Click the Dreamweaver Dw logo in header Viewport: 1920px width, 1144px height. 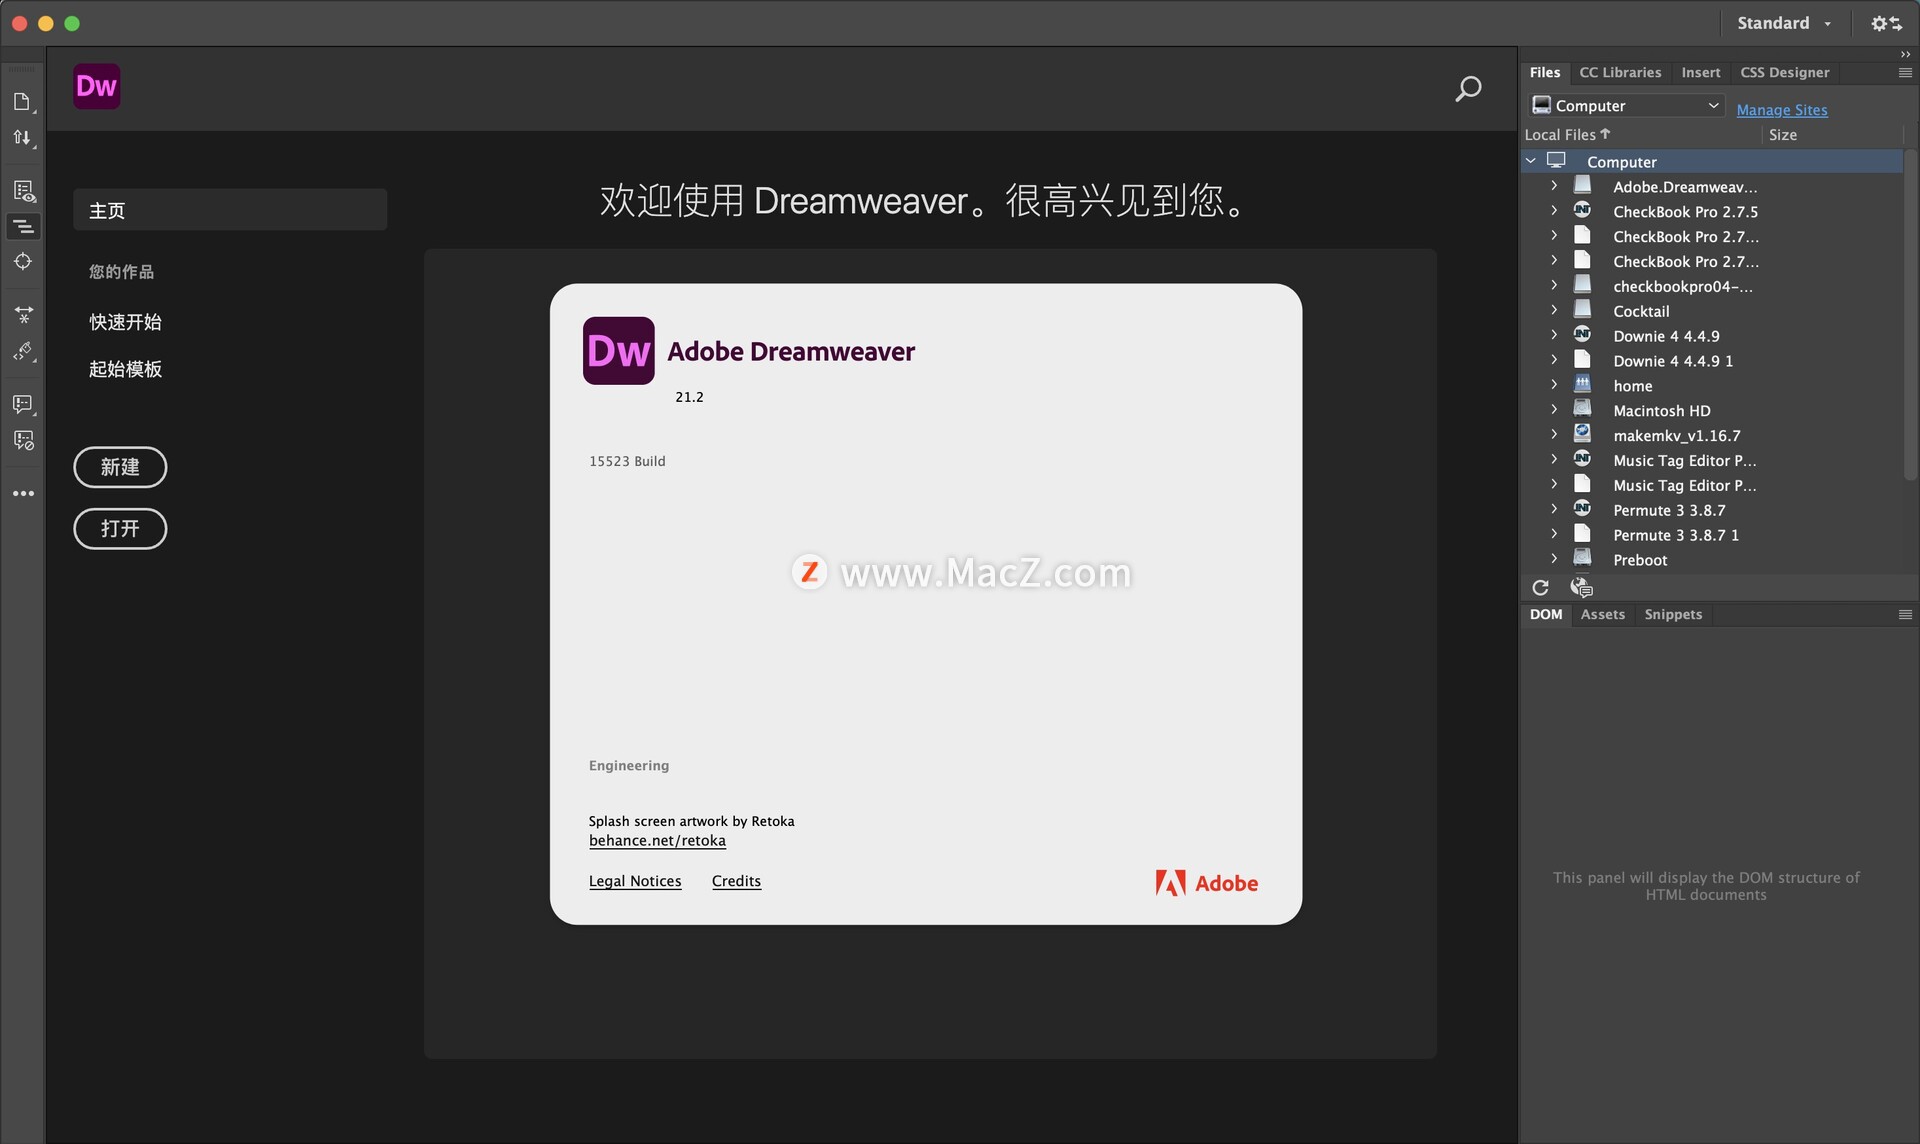pos(97,86)
